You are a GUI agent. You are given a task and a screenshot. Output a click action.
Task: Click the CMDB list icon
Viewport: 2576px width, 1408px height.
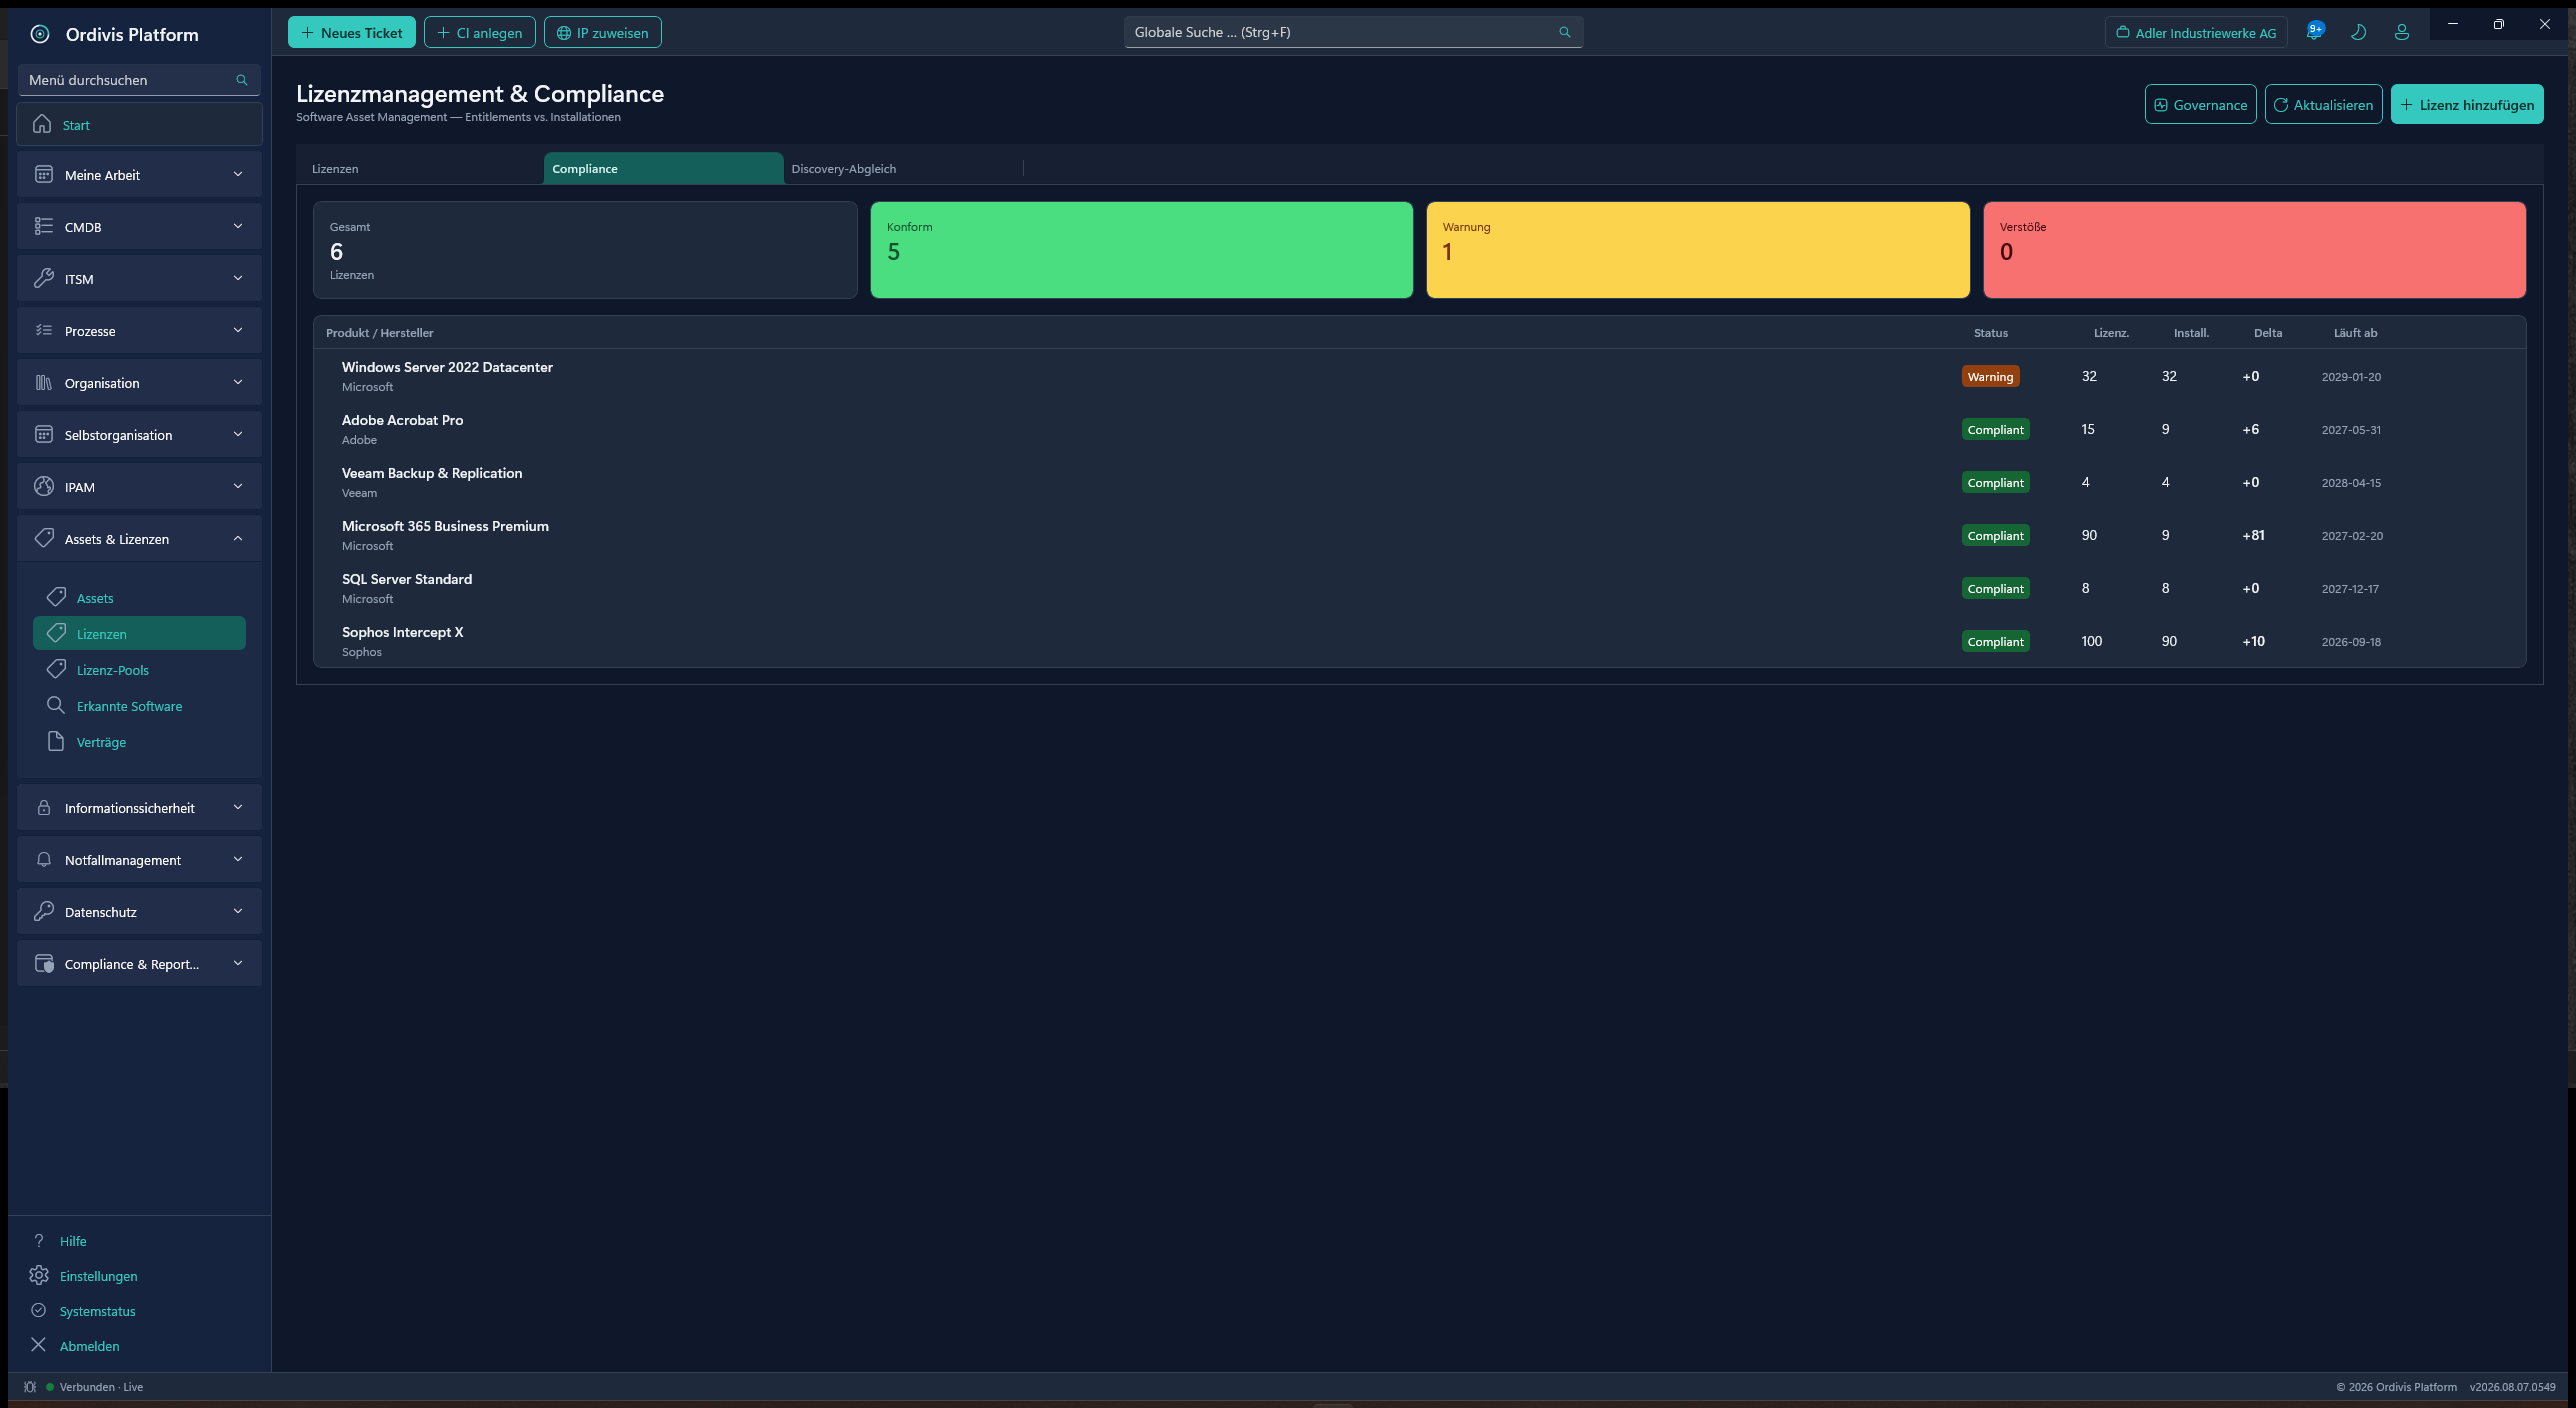click(x=43, y=226)
